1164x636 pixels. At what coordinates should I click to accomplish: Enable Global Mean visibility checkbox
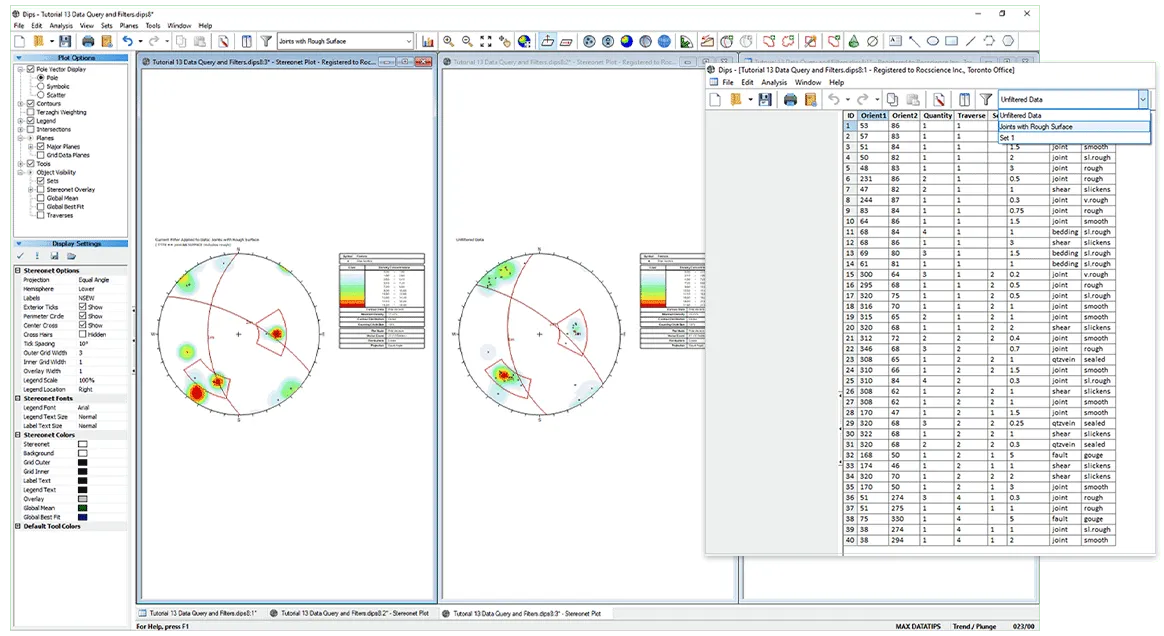click(41, 198)
